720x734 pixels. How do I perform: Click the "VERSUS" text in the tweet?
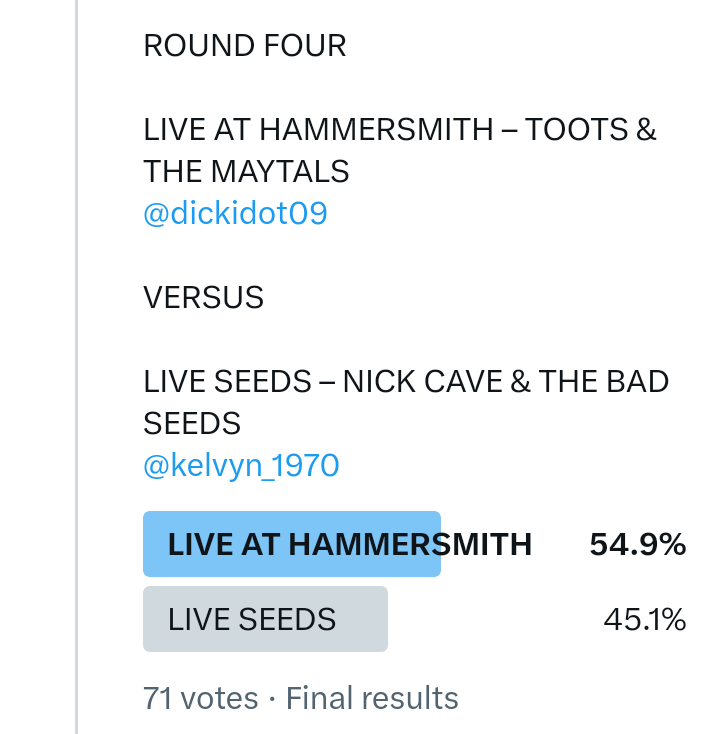pyautogui.click(x=204, y=297)
